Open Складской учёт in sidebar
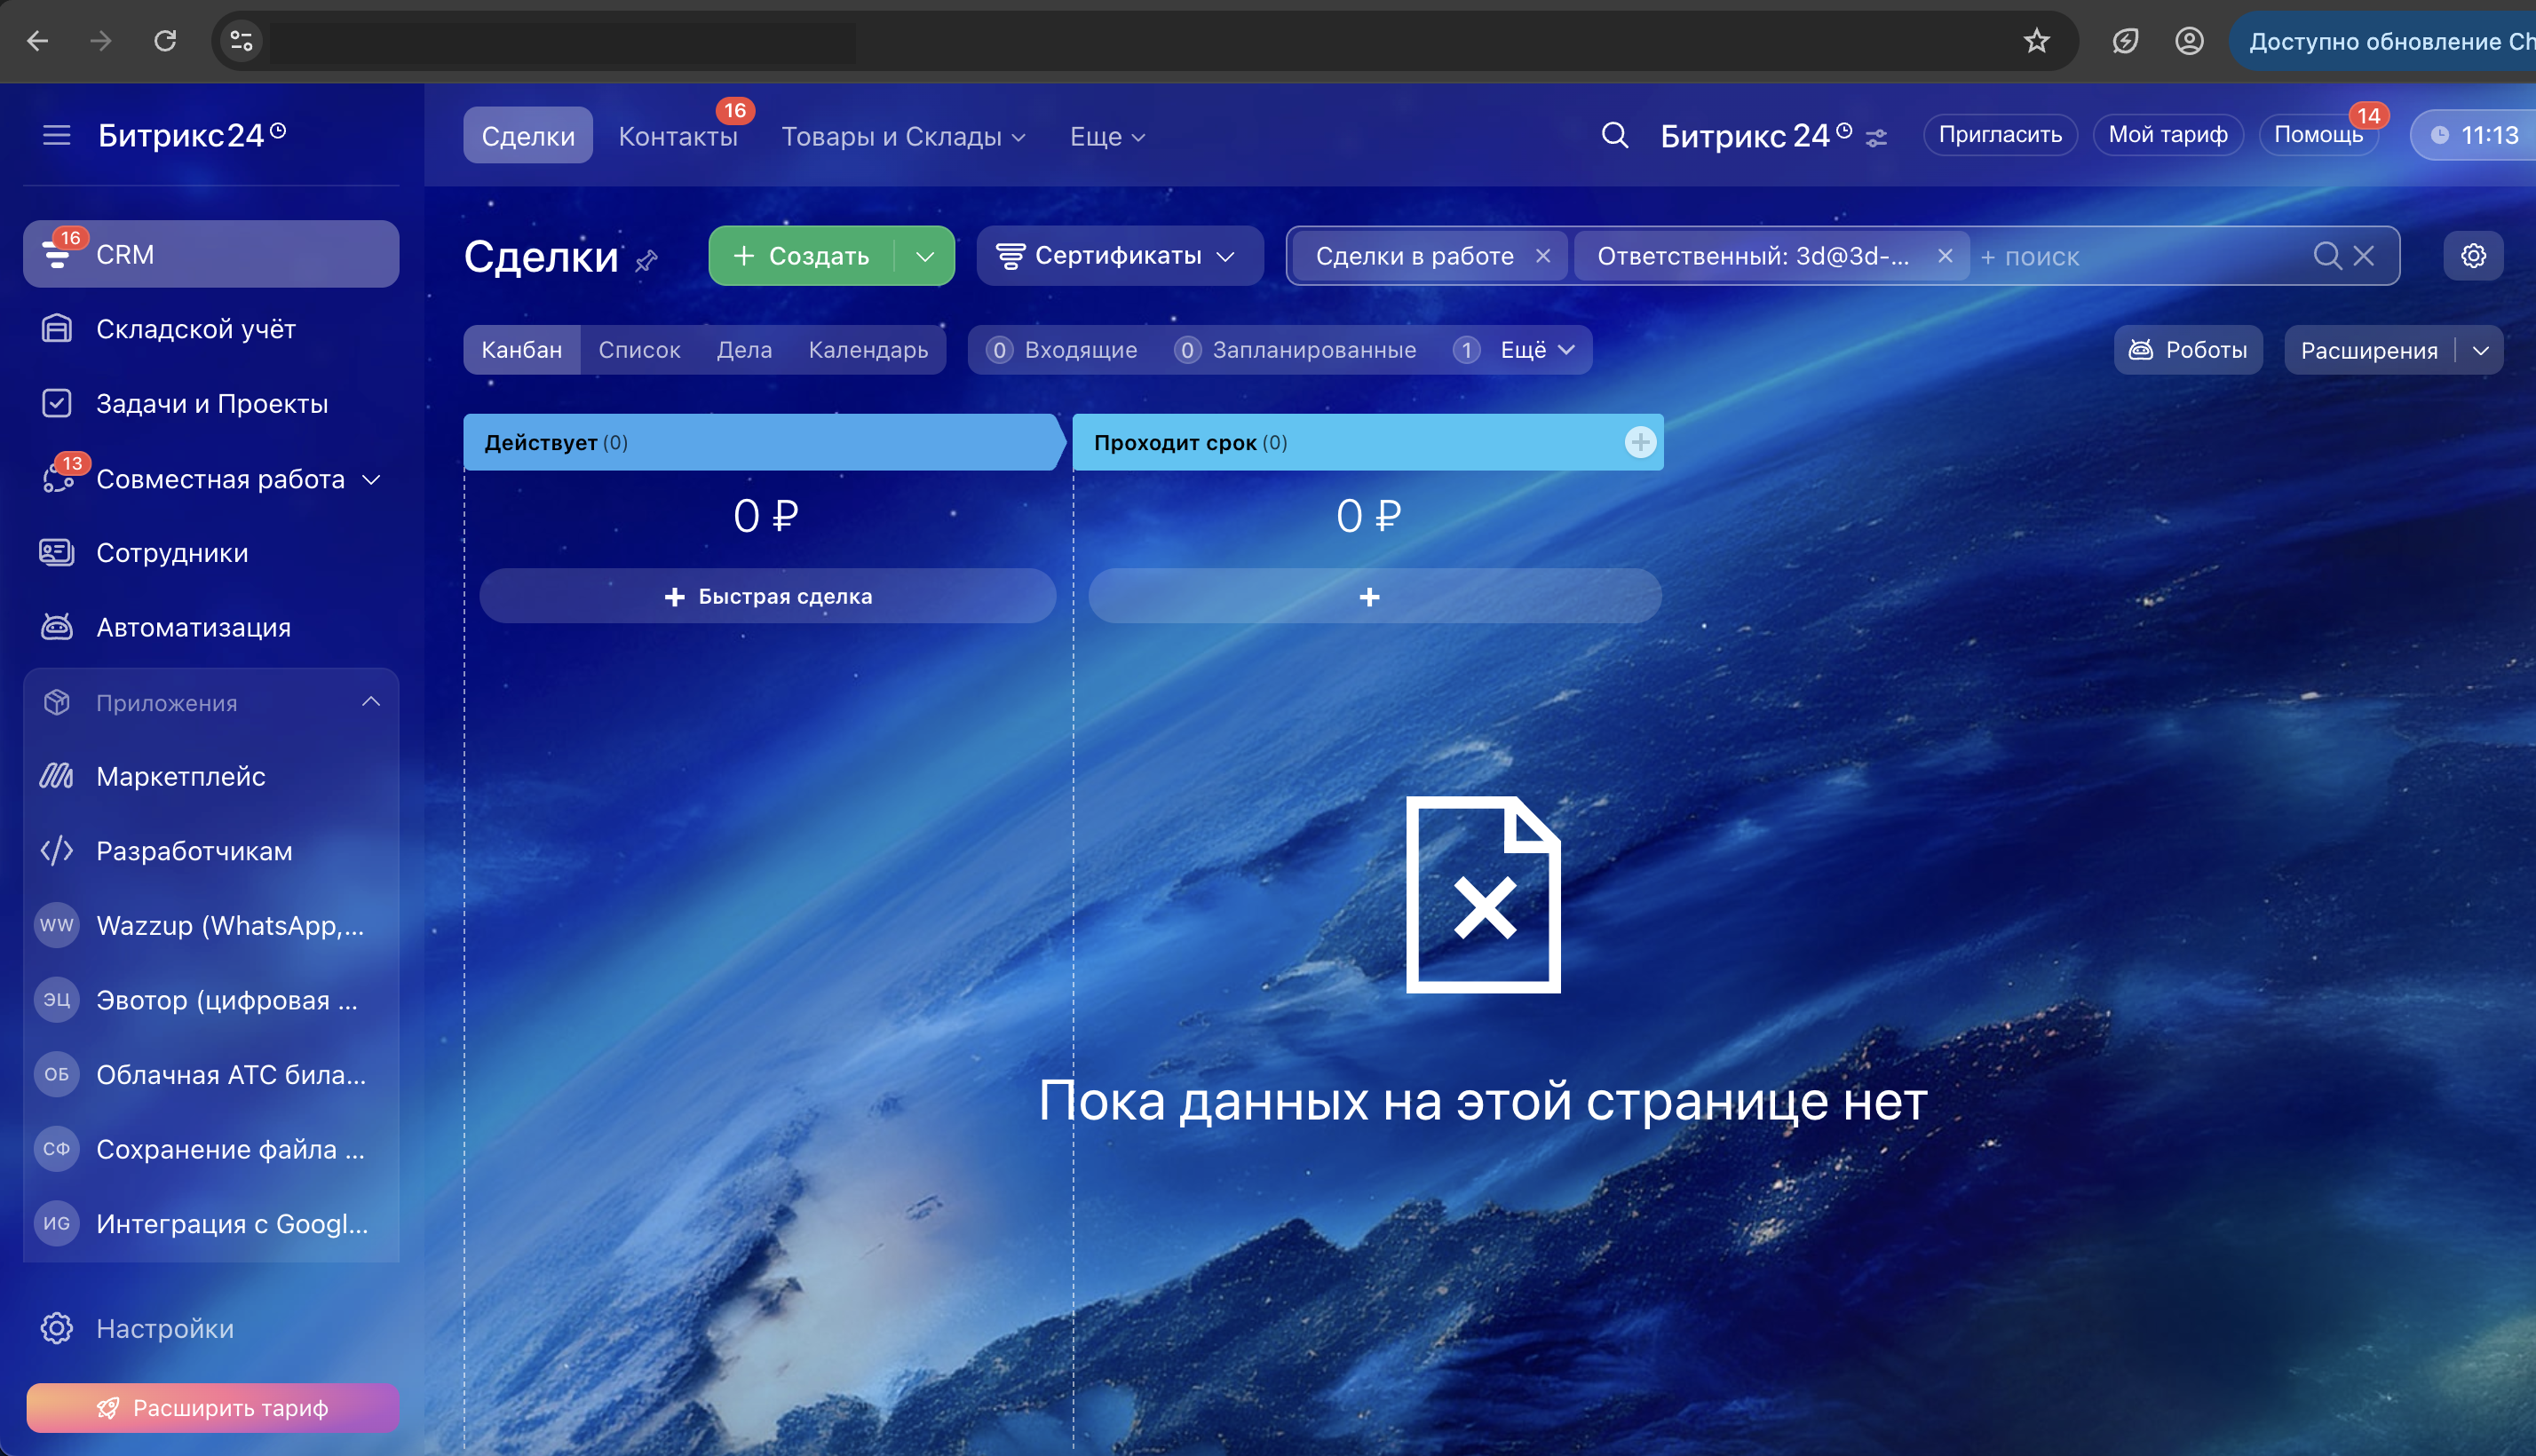 pos(211,329)
